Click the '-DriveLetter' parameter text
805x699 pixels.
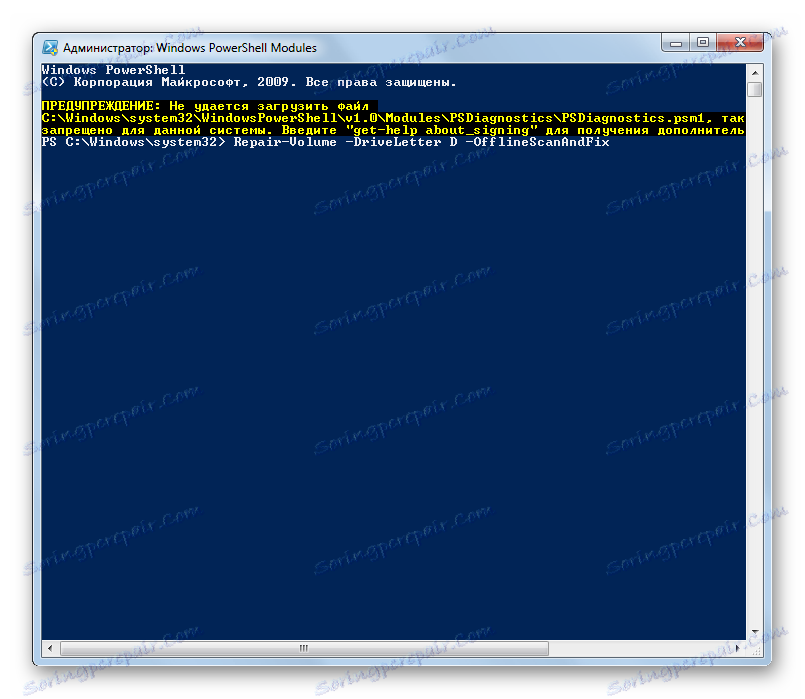[x=393, y=142]
